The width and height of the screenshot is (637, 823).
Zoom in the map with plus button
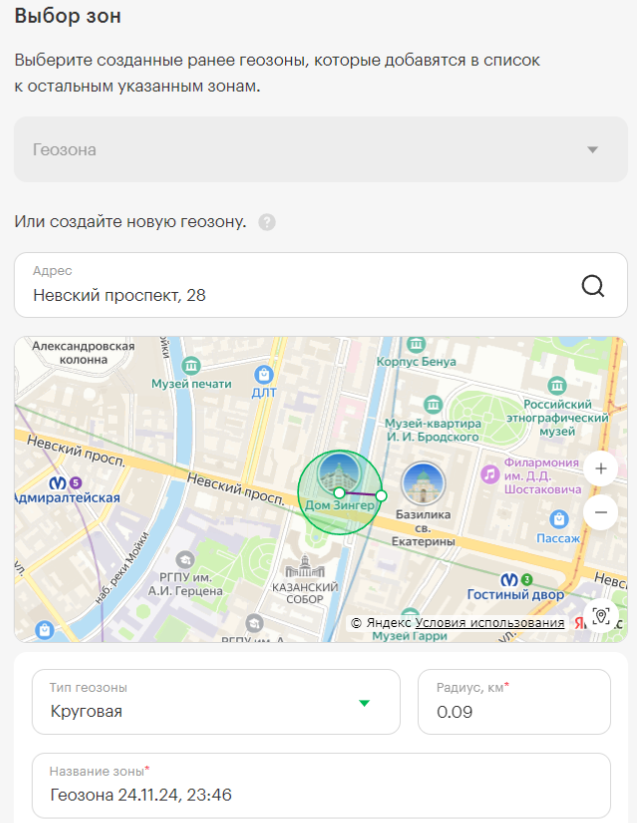(600, 468)
